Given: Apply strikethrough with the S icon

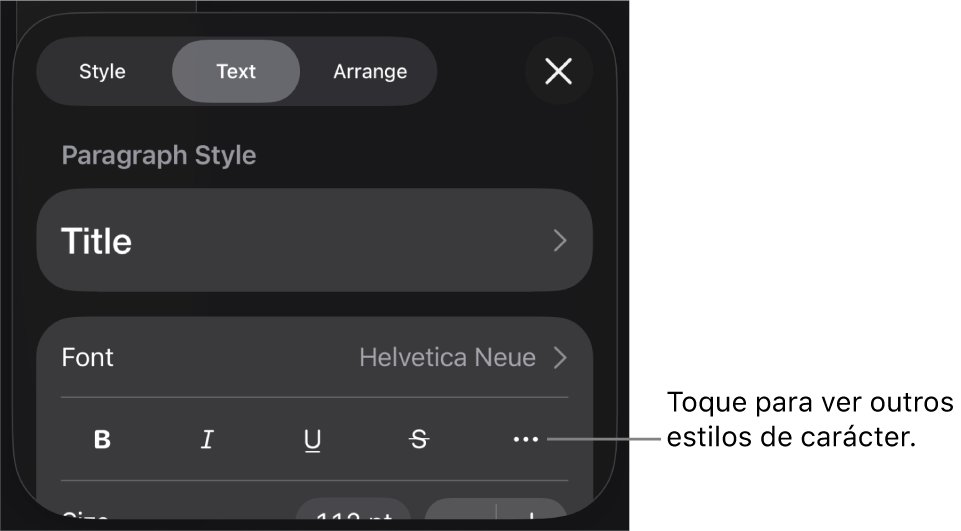Looking at the screenshot, I should point(419,439).
